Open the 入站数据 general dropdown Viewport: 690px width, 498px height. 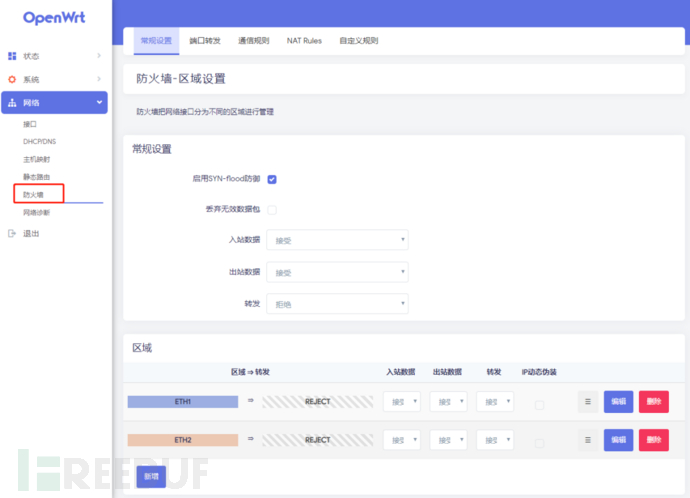338,240
